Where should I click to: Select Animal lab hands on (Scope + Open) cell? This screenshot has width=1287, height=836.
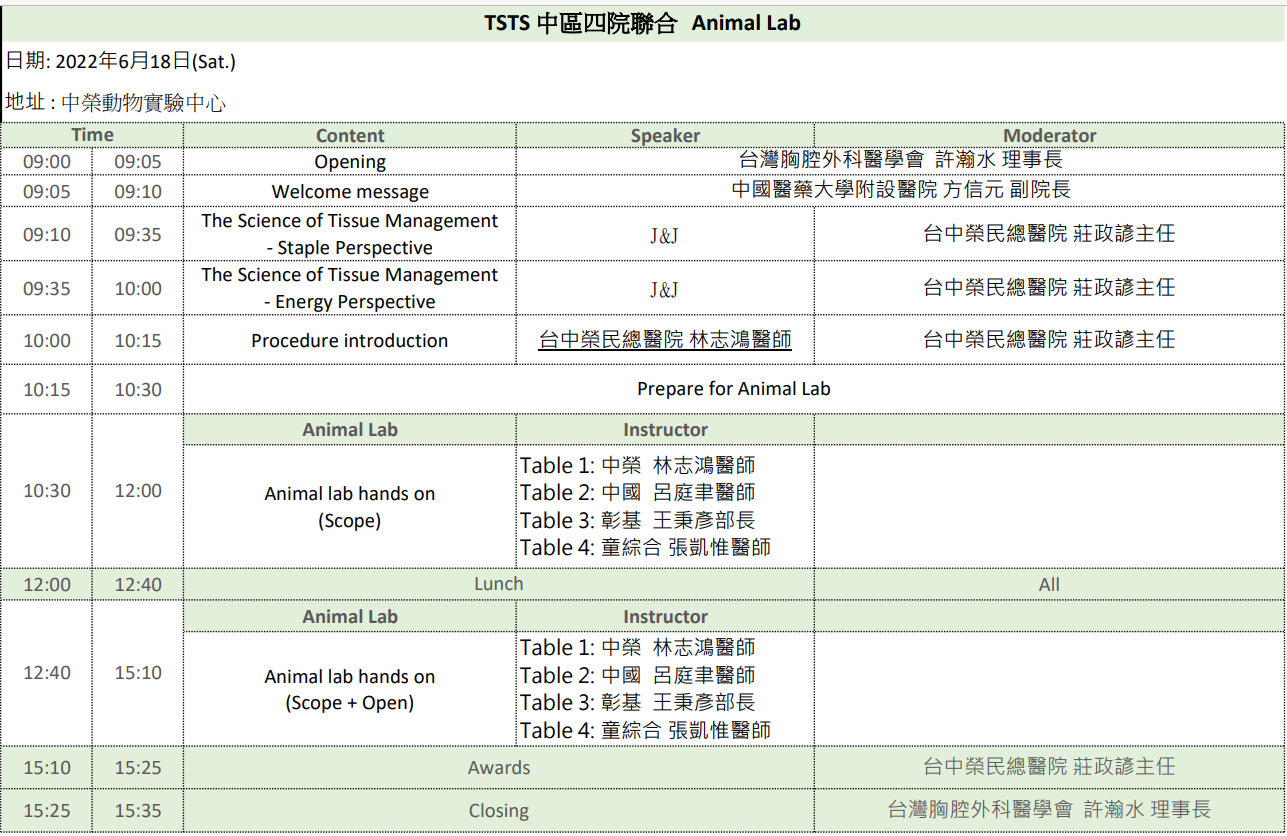(x=350, y=690)
